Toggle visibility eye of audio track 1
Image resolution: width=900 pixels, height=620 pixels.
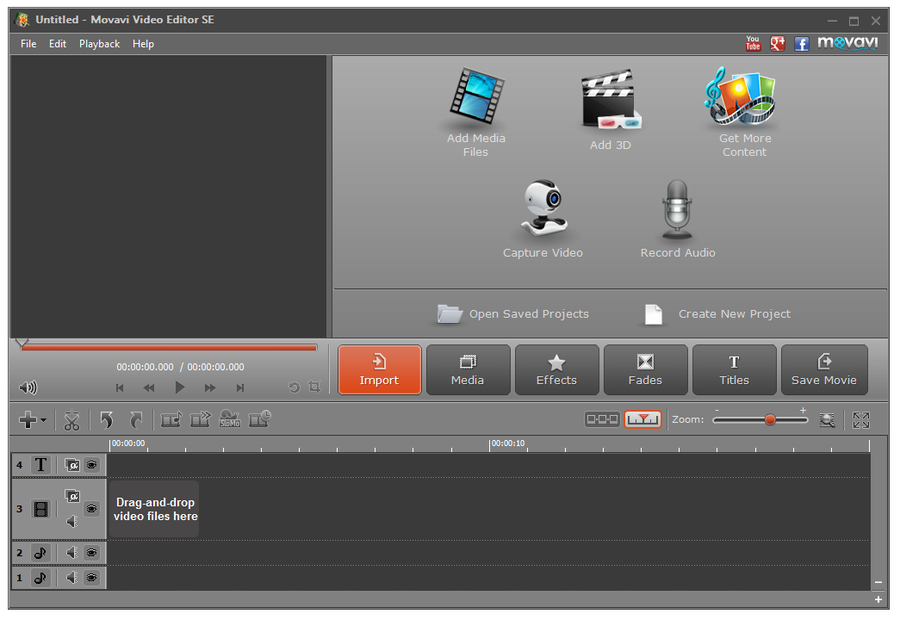pos(92,578)
